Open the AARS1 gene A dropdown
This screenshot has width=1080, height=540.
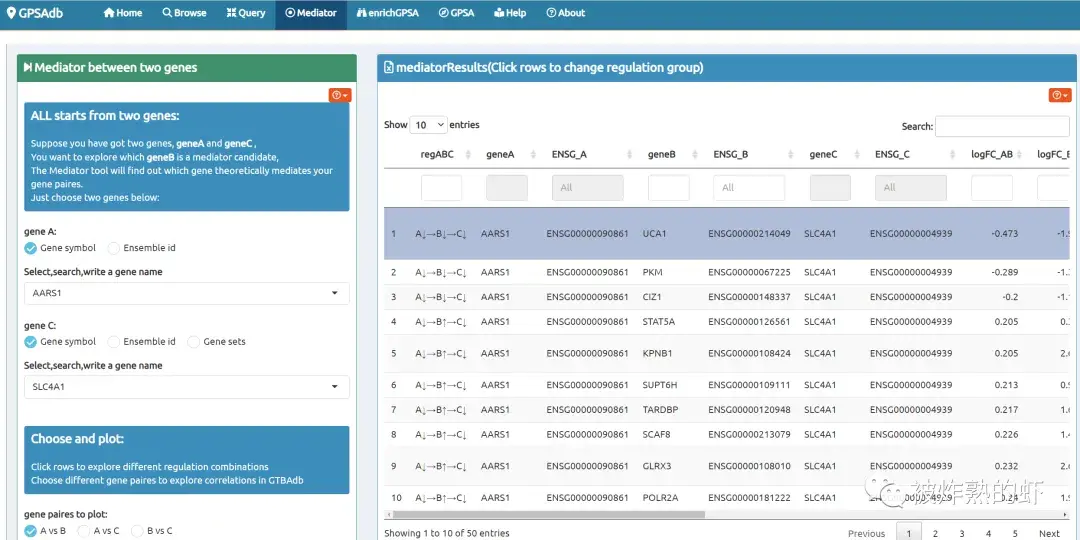(186, 294)
